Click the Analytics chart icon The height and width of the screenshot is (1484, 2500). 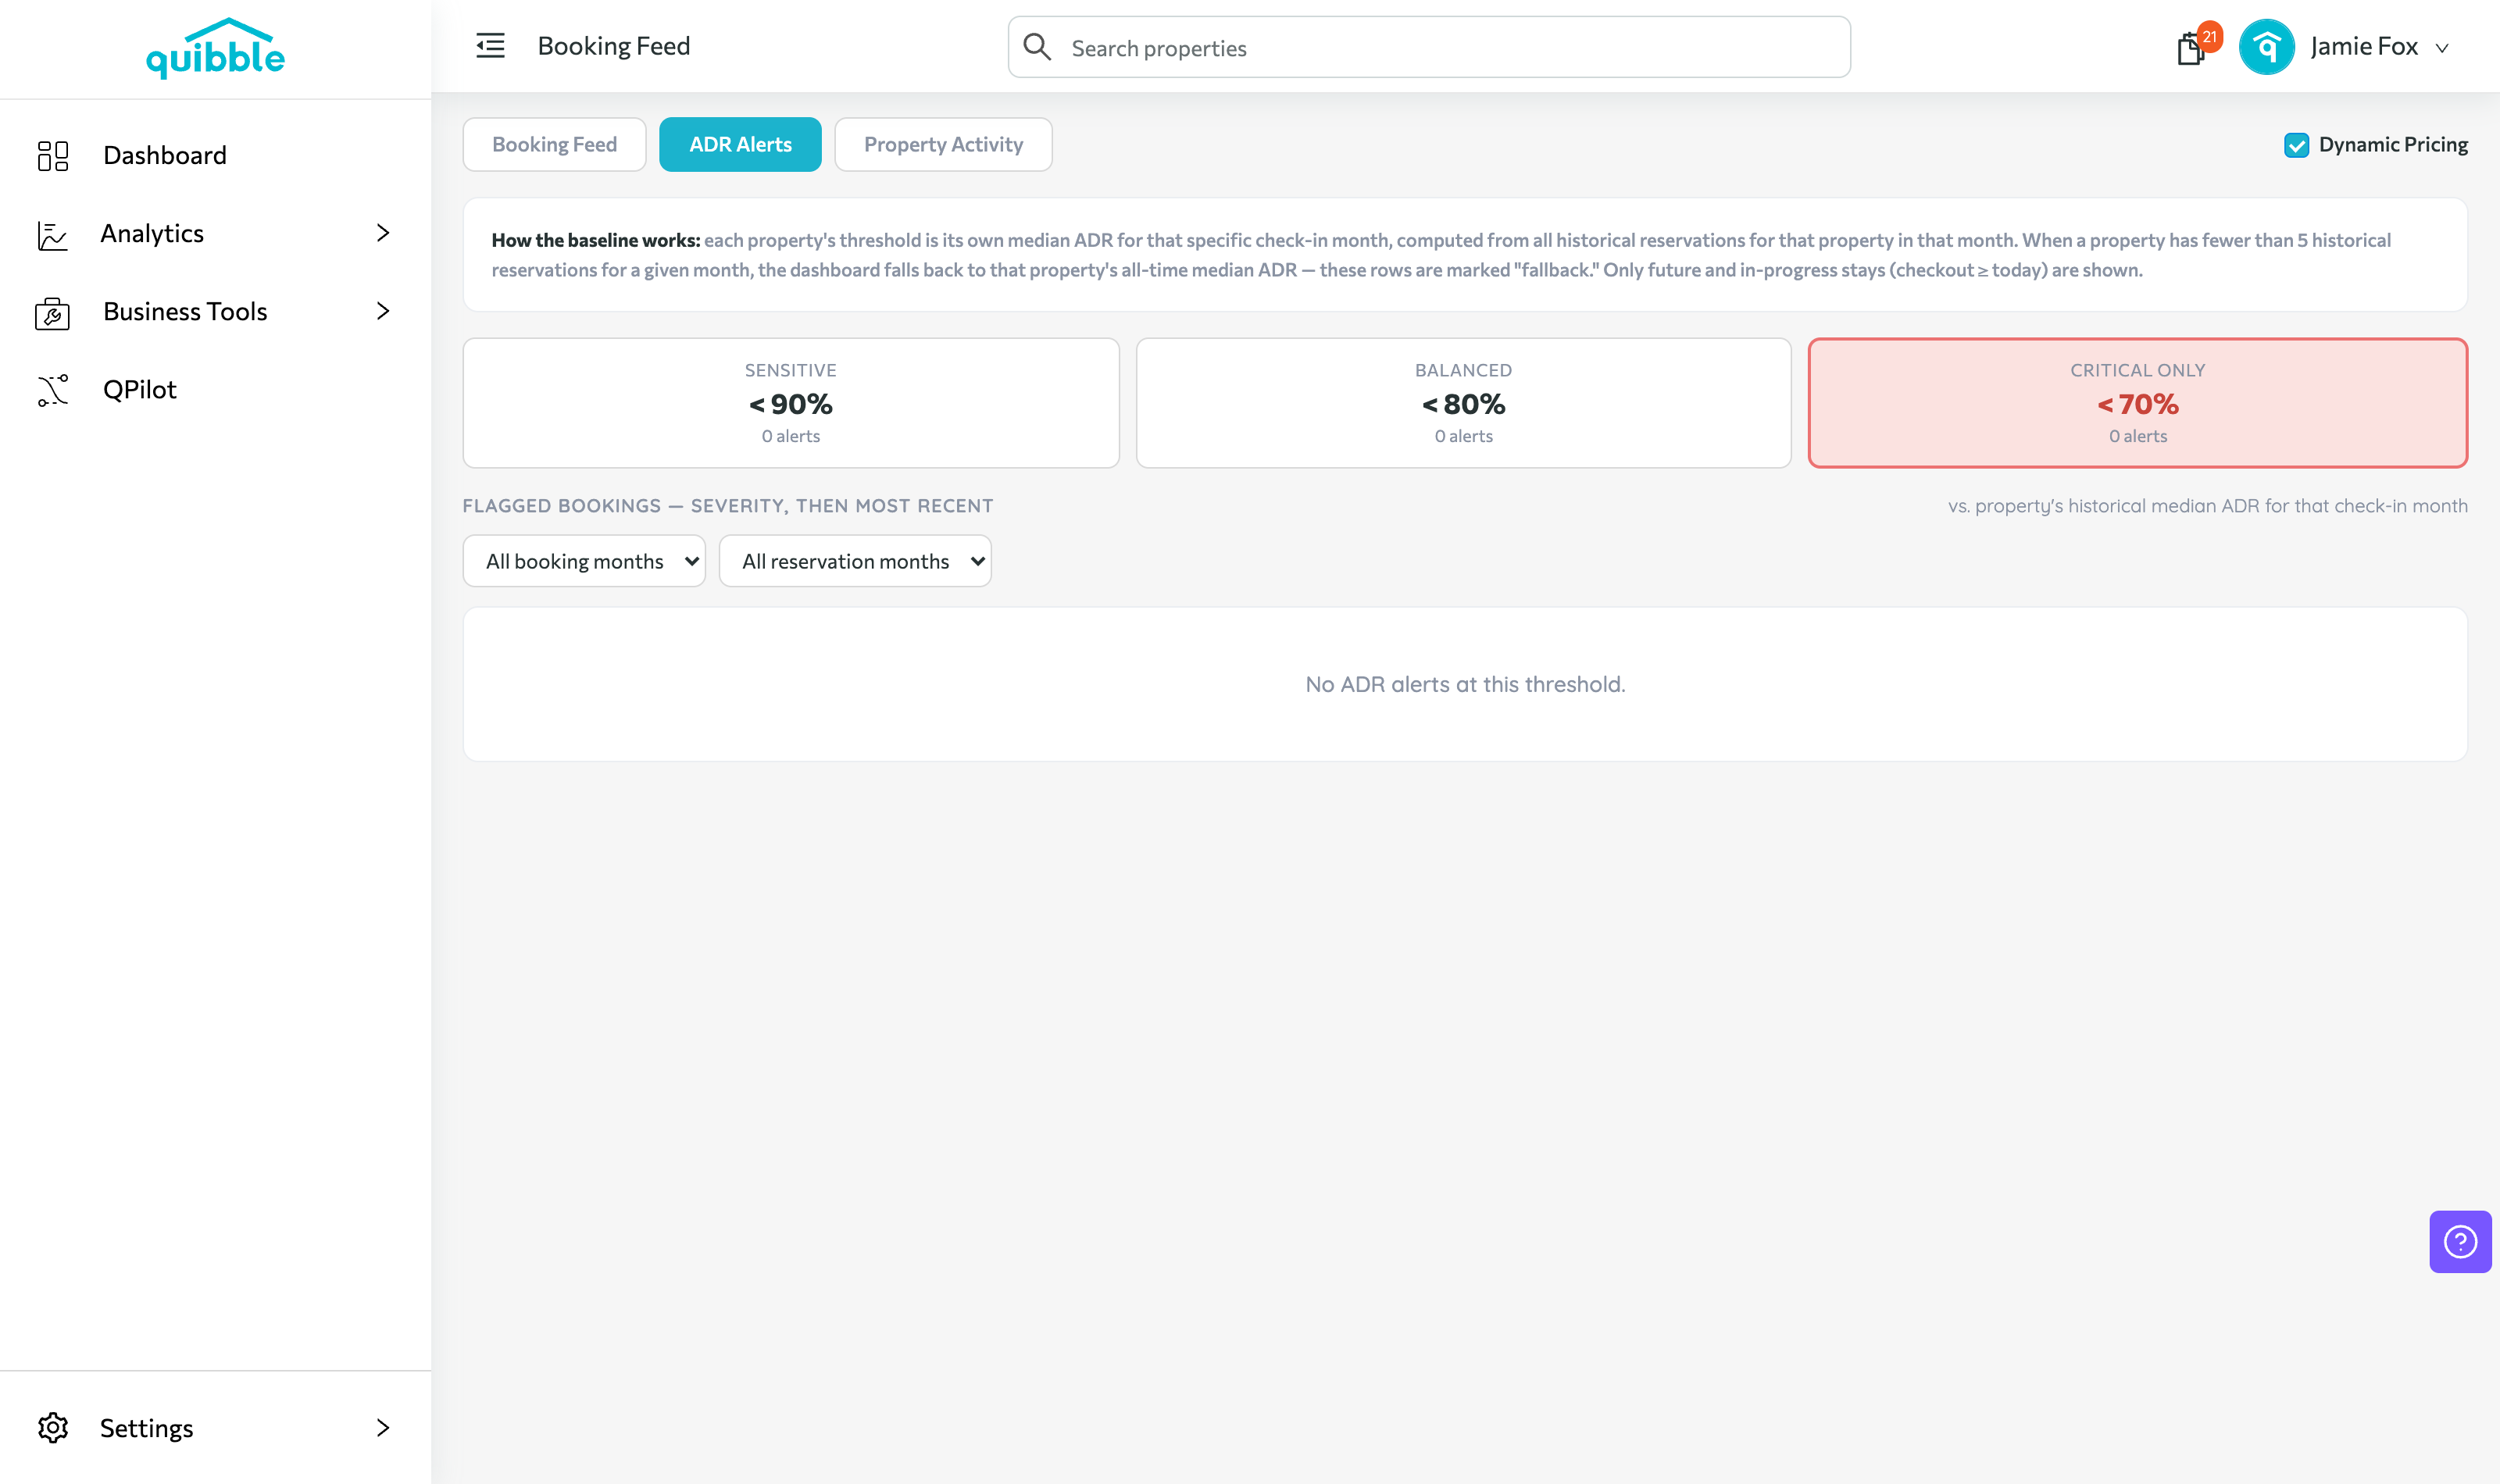point(52,235)
